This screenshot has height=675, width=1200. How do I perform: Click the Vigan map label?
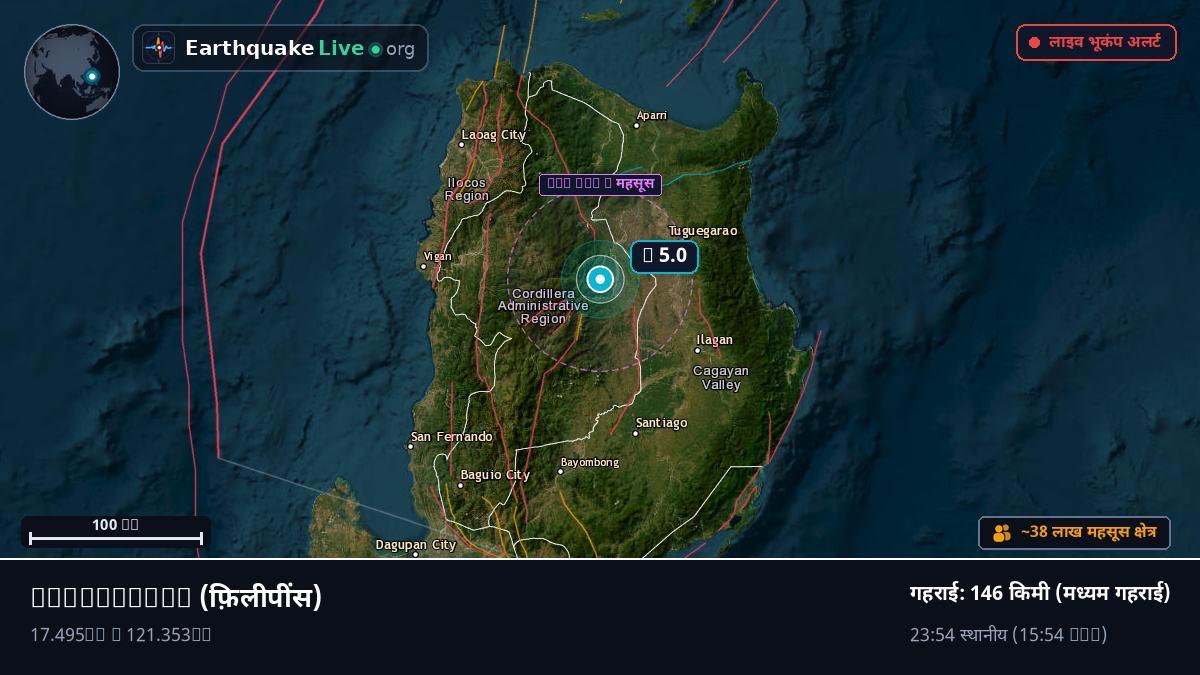pos(437,257)
